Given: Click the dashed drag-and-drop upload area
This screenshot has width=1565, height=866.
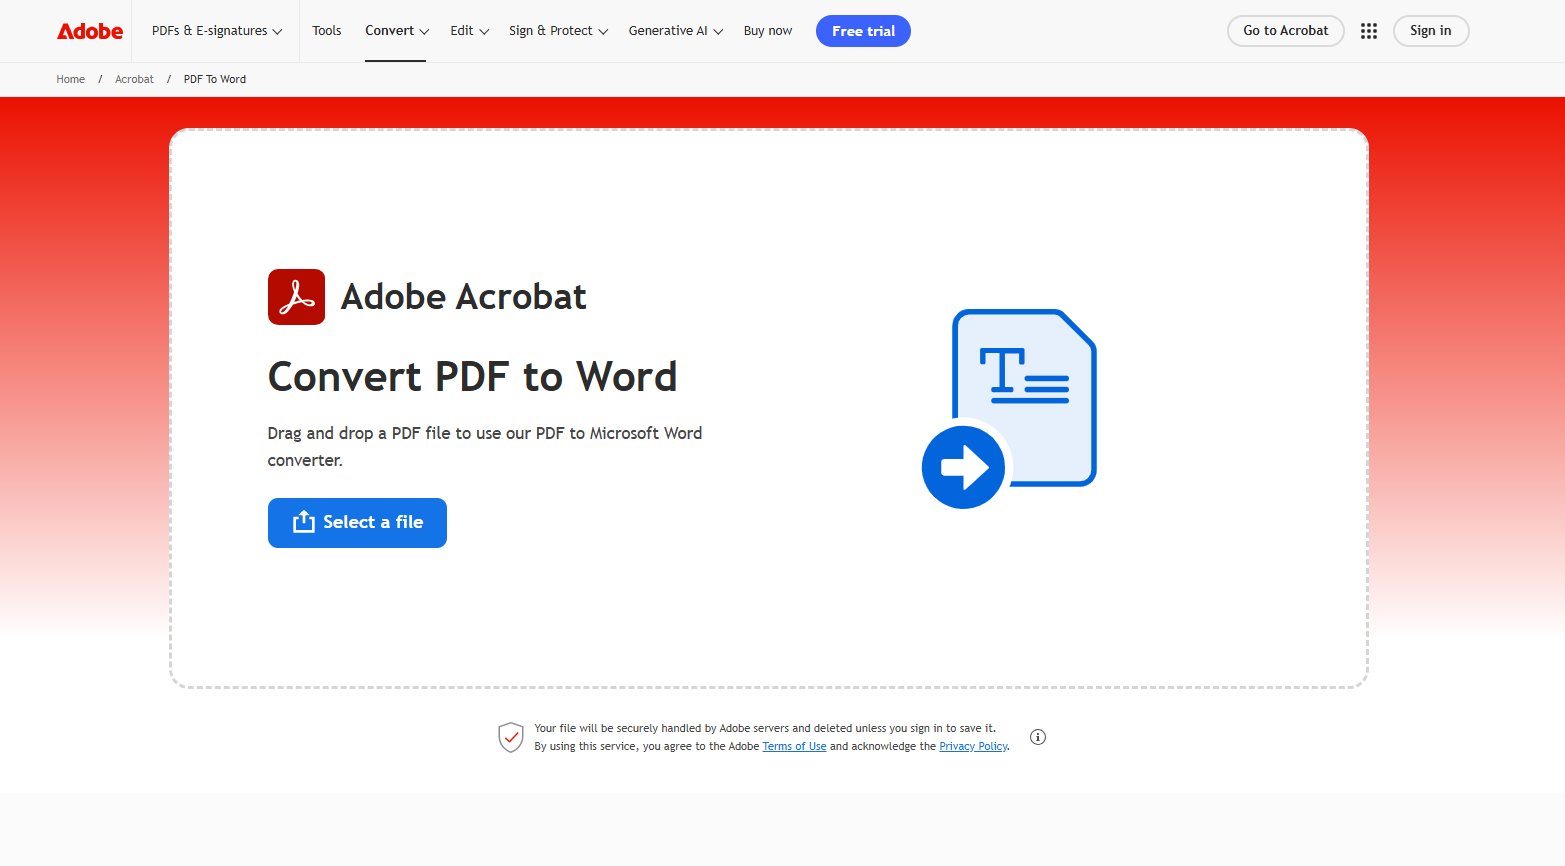Looking at the screenshot, I should (x=770, y=620).
